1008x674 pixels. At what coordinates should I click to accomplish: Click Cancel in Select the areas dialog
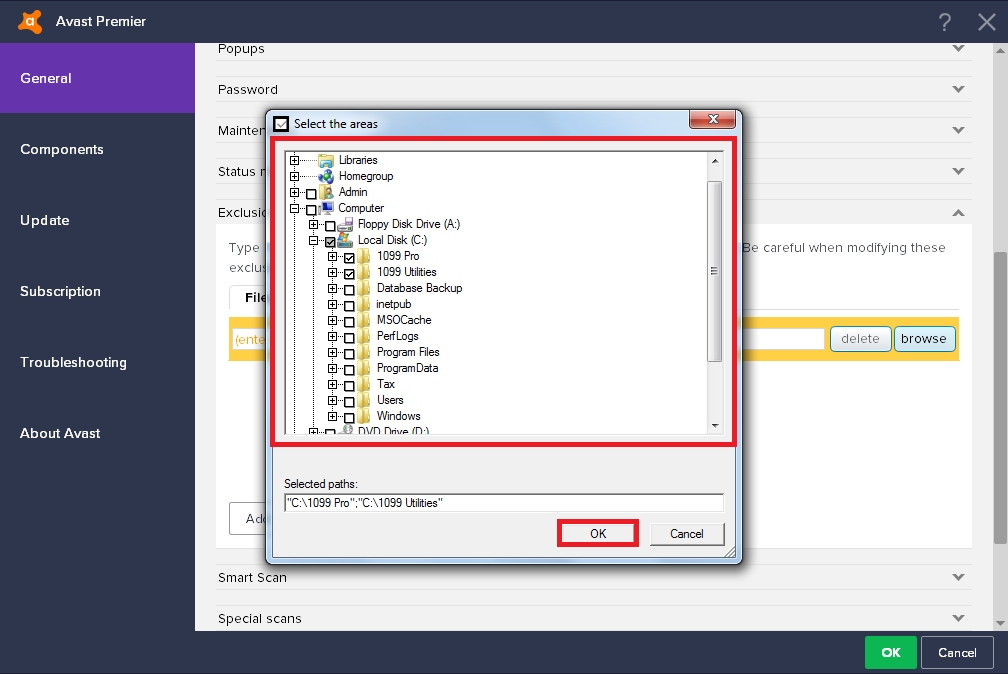point(687,534)
